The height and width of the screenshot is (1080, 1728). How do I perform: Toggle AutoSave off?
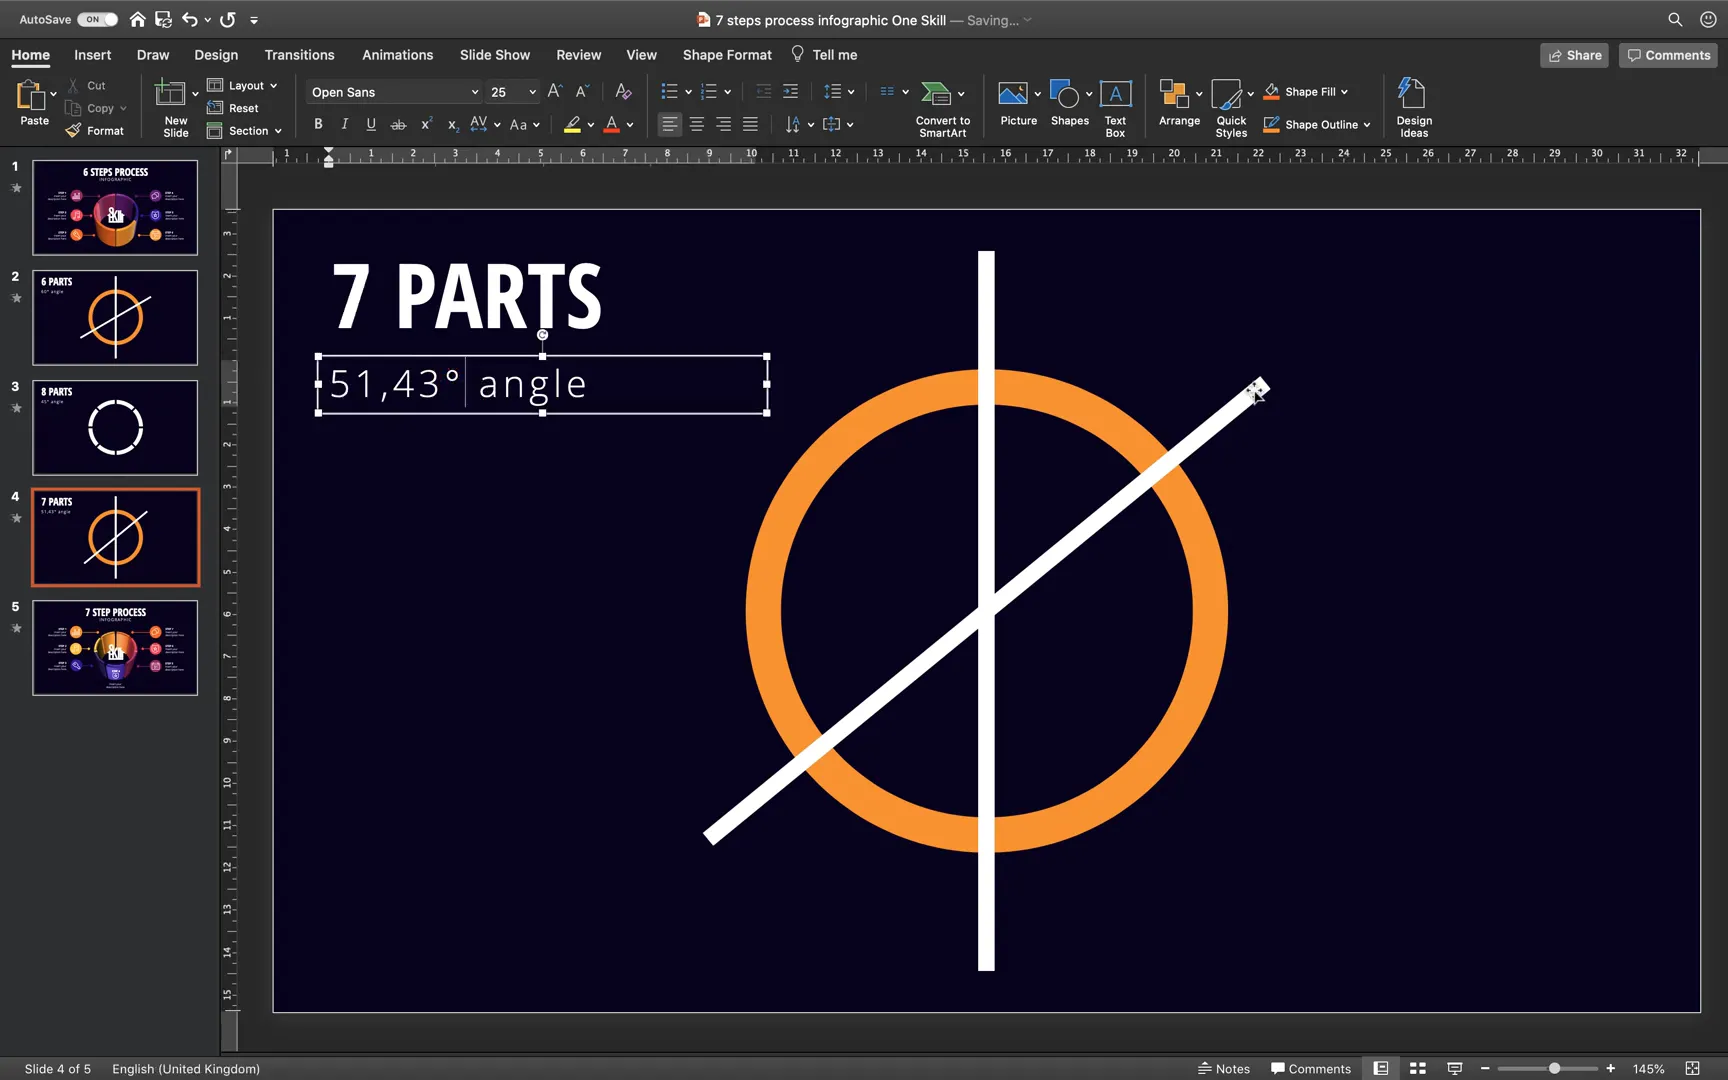click(96, 19)
